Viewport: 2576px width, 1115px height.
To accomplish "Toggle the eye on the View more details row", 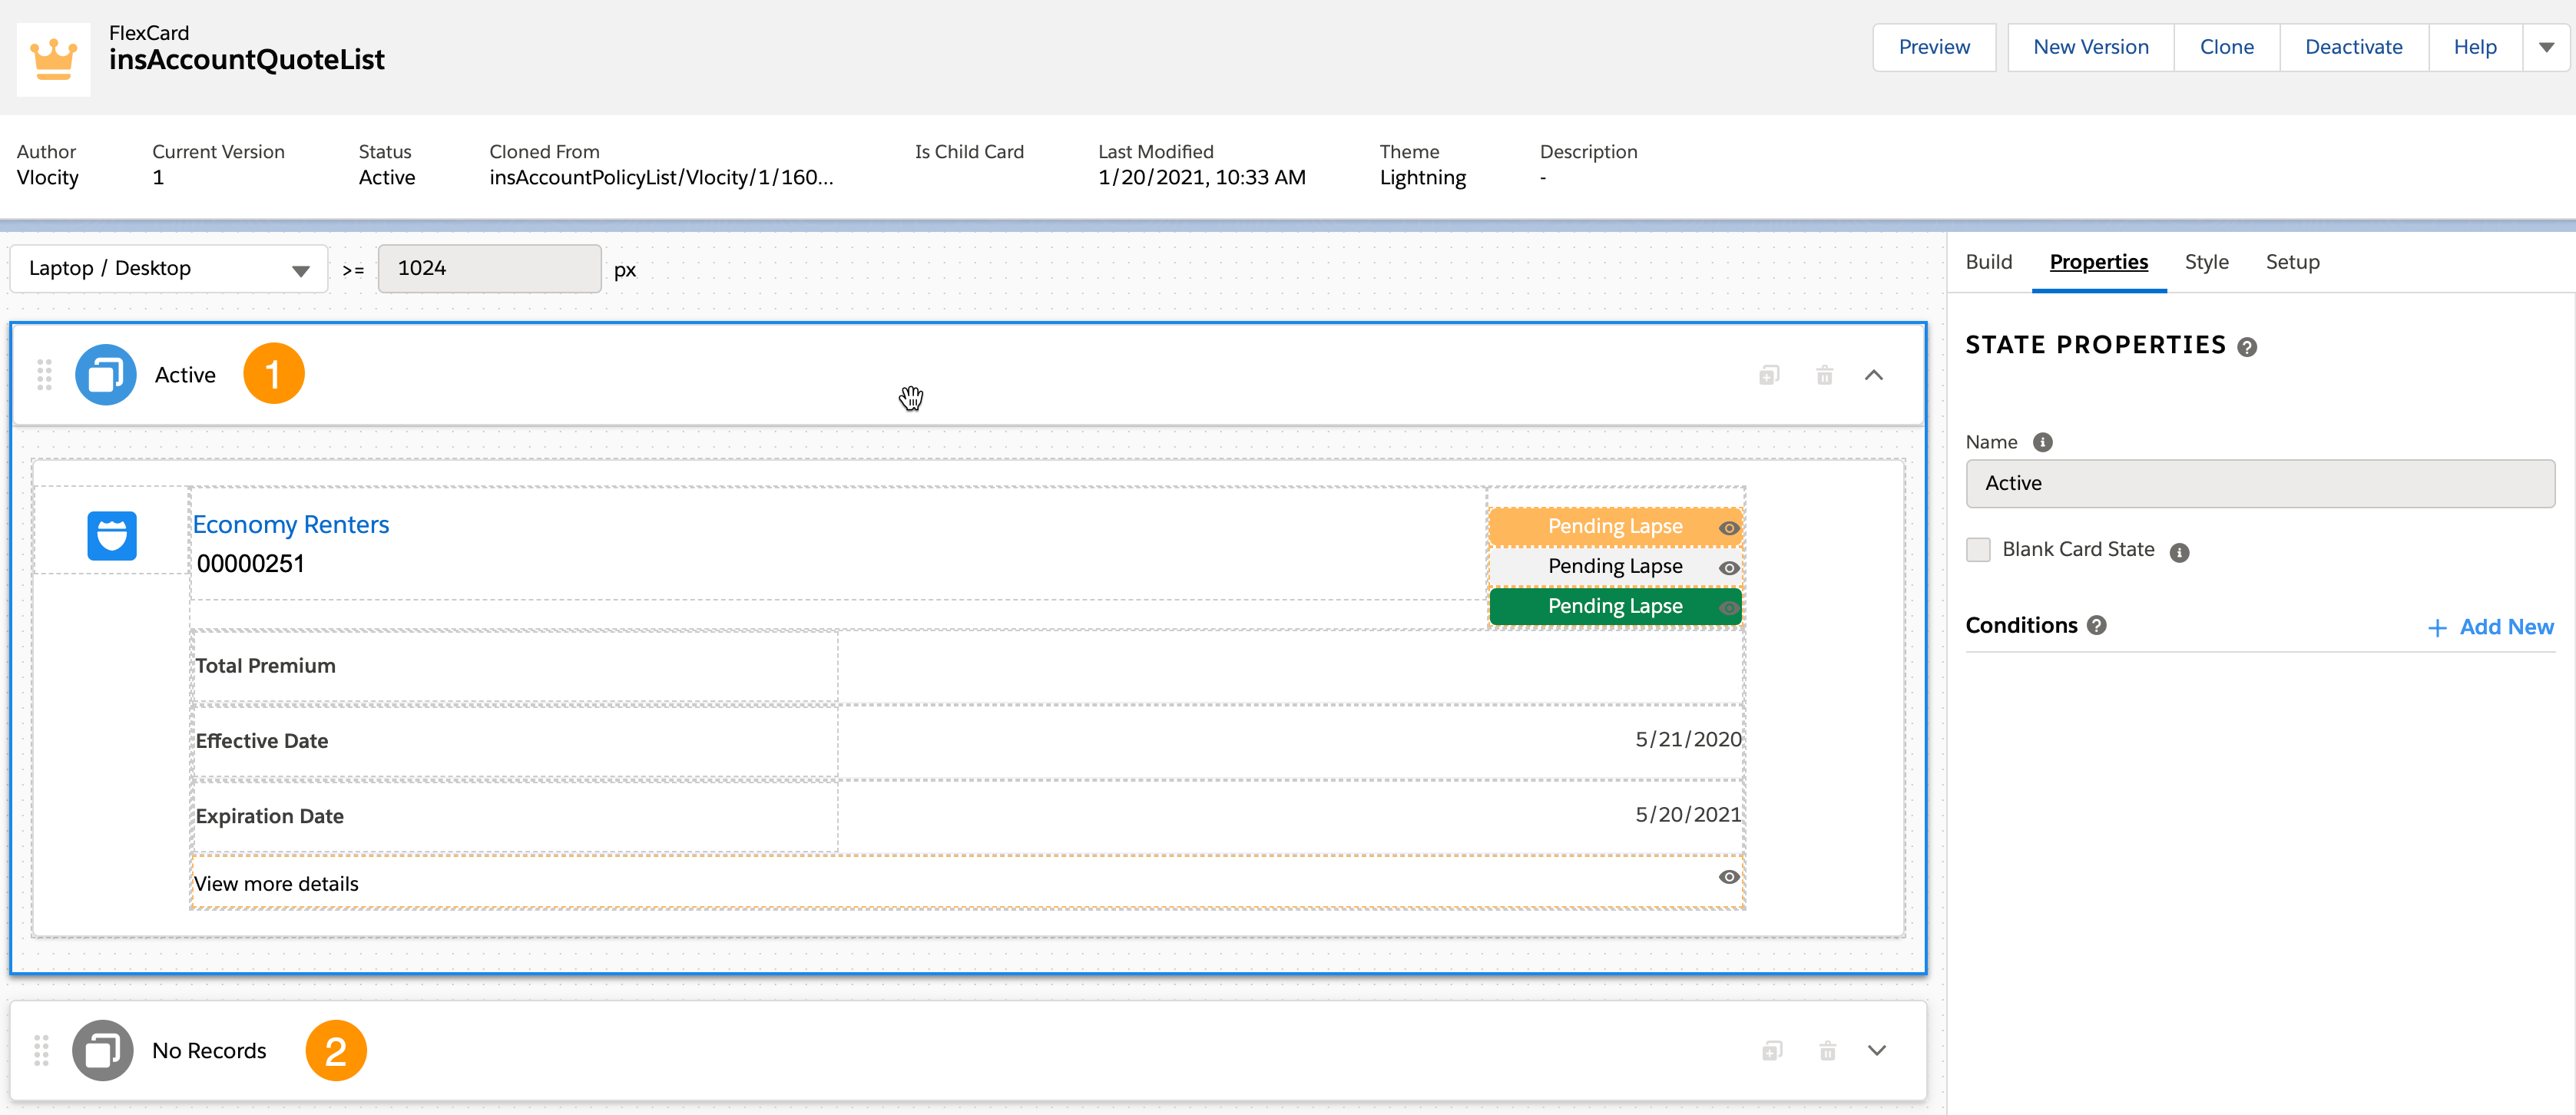I will (x=1729, y=877).
